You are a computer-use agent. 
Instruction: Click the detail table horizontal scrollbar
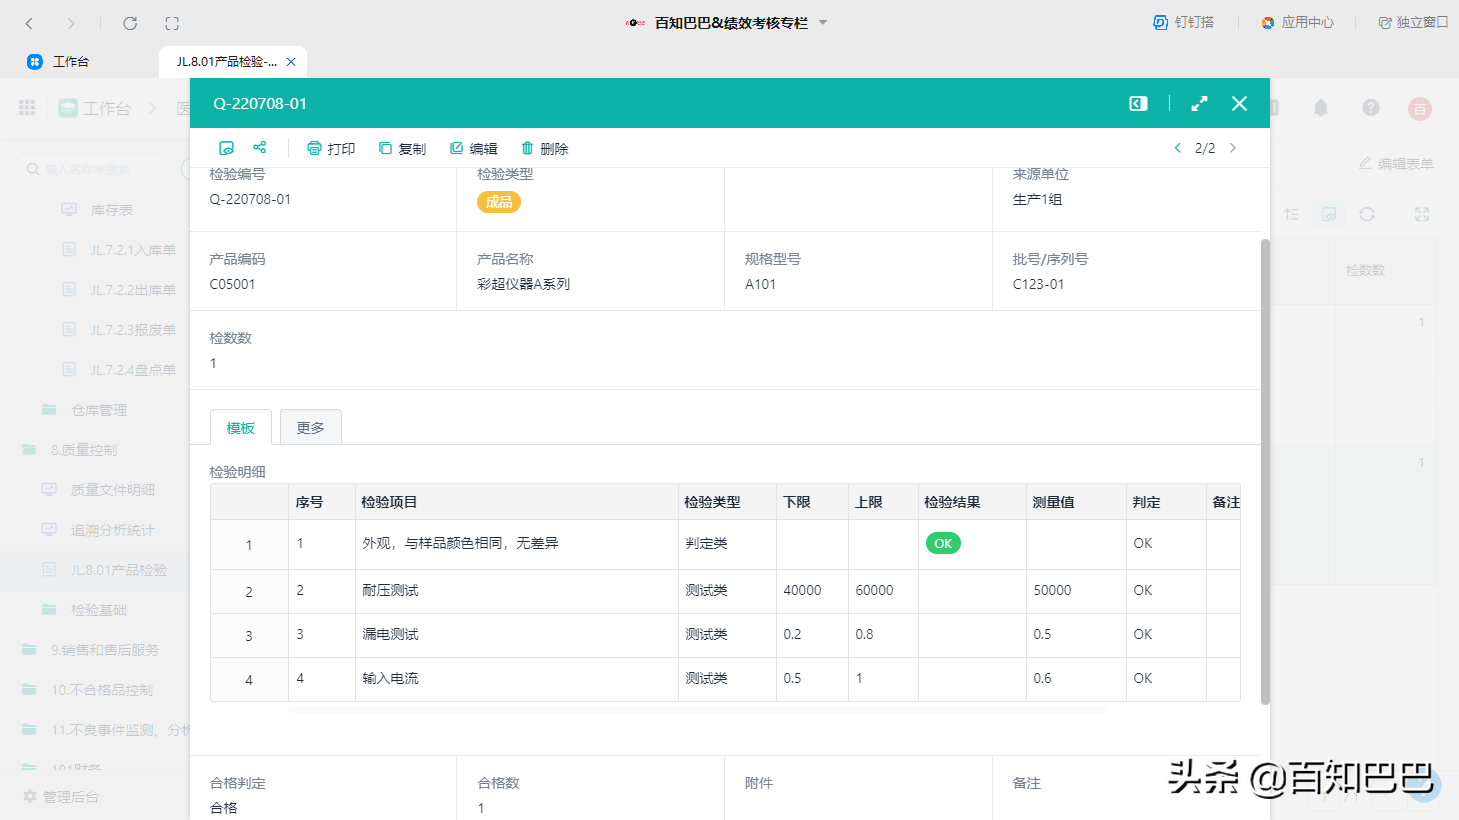coord(697,710)
